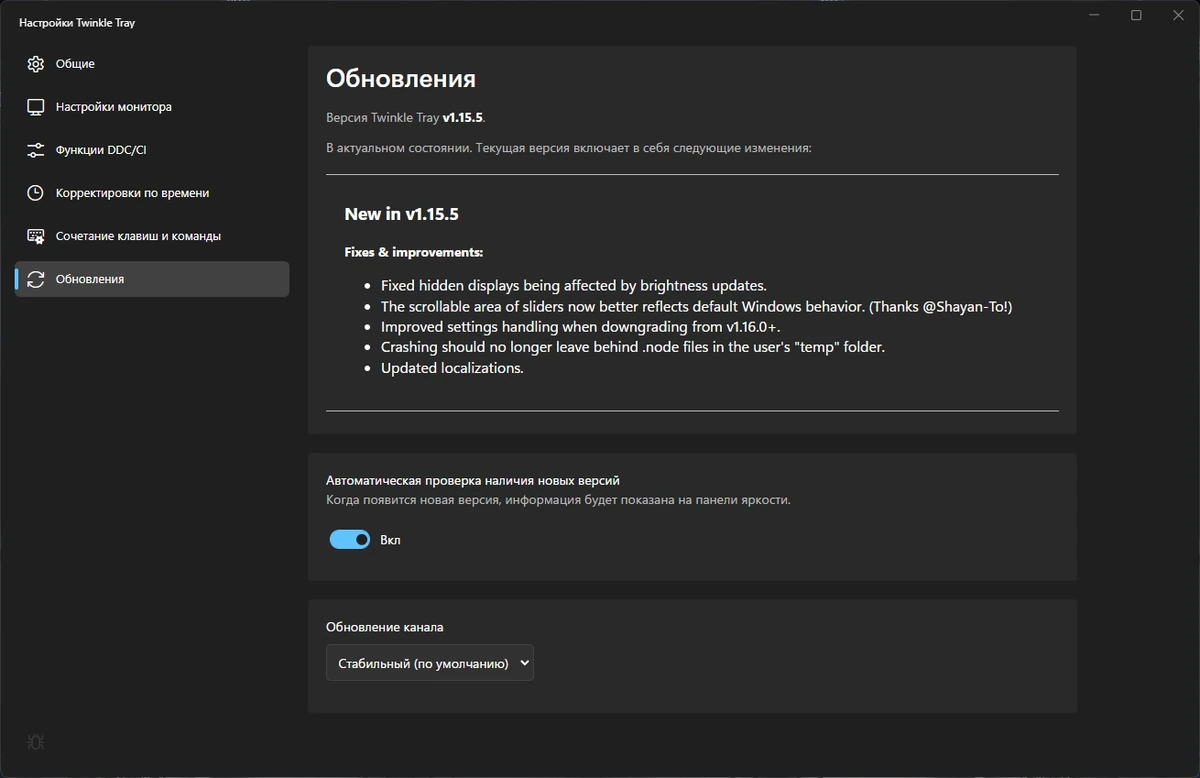Viewport: 1200px width, 778px height.
Task: Click the gear icon beside Общие
Action: (x=36, y=64)
